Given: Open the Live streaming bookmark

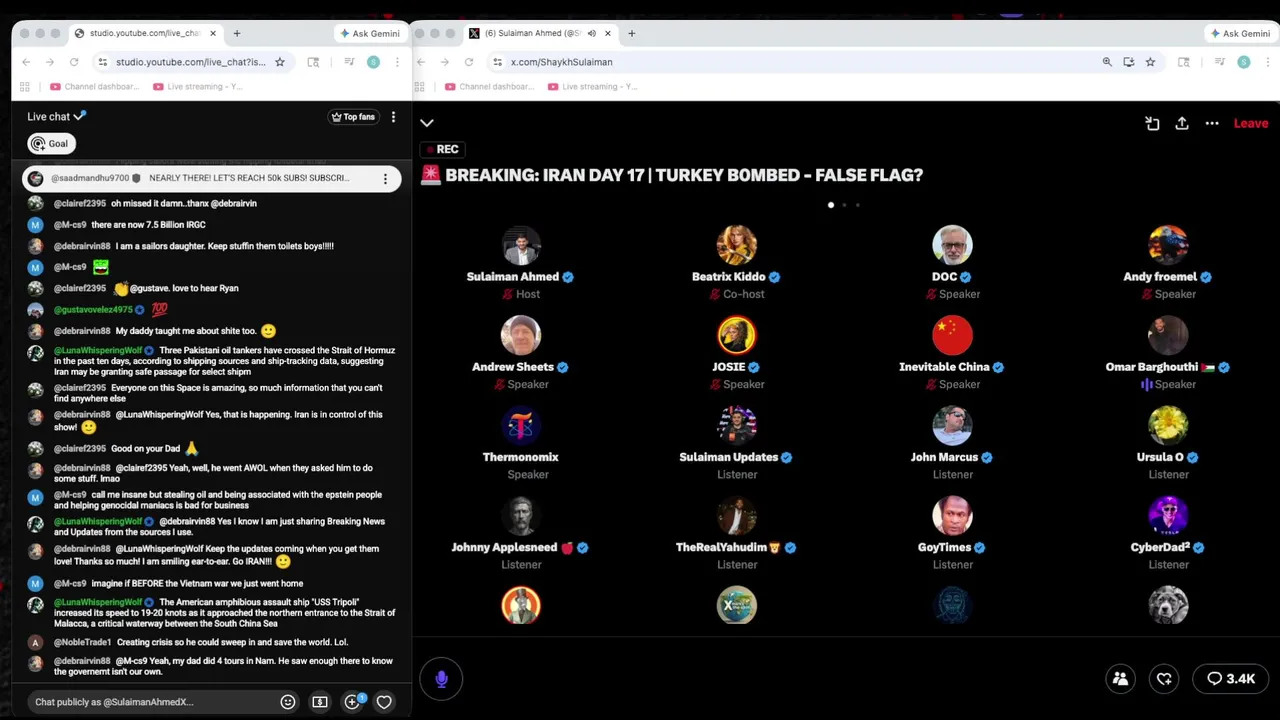Looking at the screenshot, I should coord(198,87).
